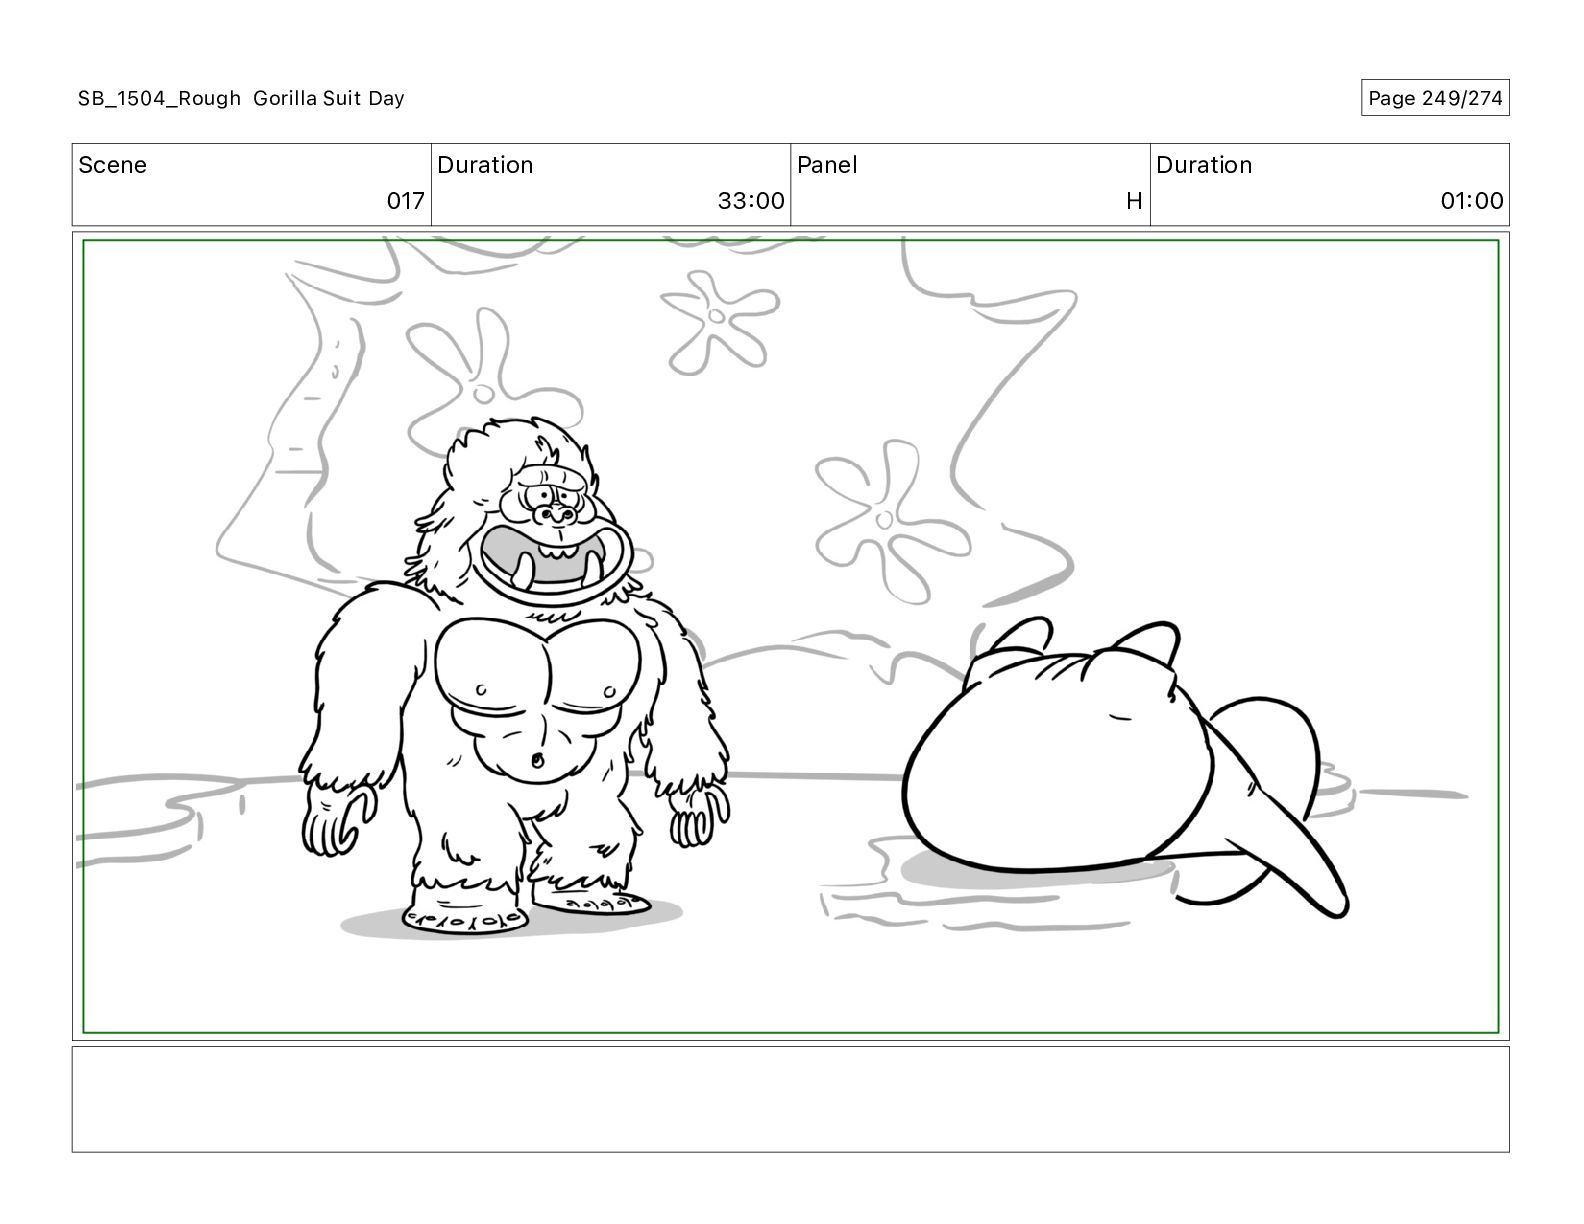The width and height of the screenshot is (1584, 1224).
Task: Click the 'Duration' label beside Scene
Action: 485,165
